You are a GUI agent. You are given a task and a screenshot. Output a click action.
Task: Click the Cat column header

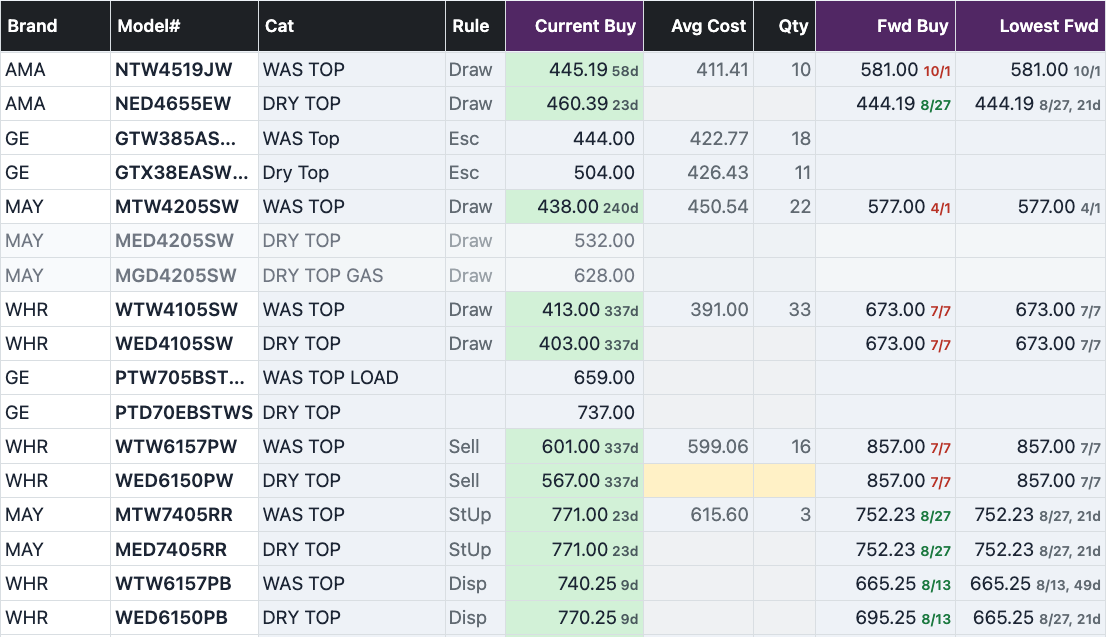(351, 26)
